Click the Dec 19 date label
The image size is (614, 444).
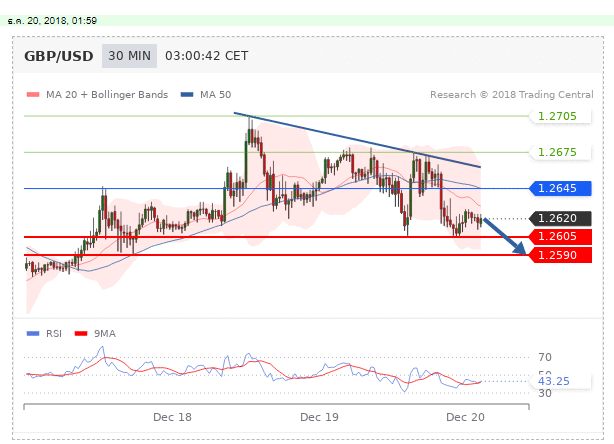(319, 417)
